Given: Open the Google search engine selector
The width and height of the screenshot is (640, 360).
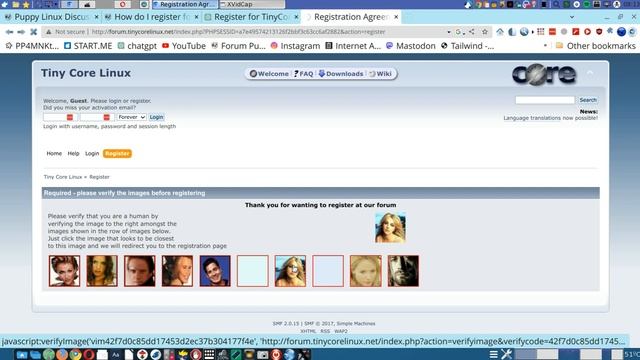Looking at the screenshot, I should [x=460, y=32].
